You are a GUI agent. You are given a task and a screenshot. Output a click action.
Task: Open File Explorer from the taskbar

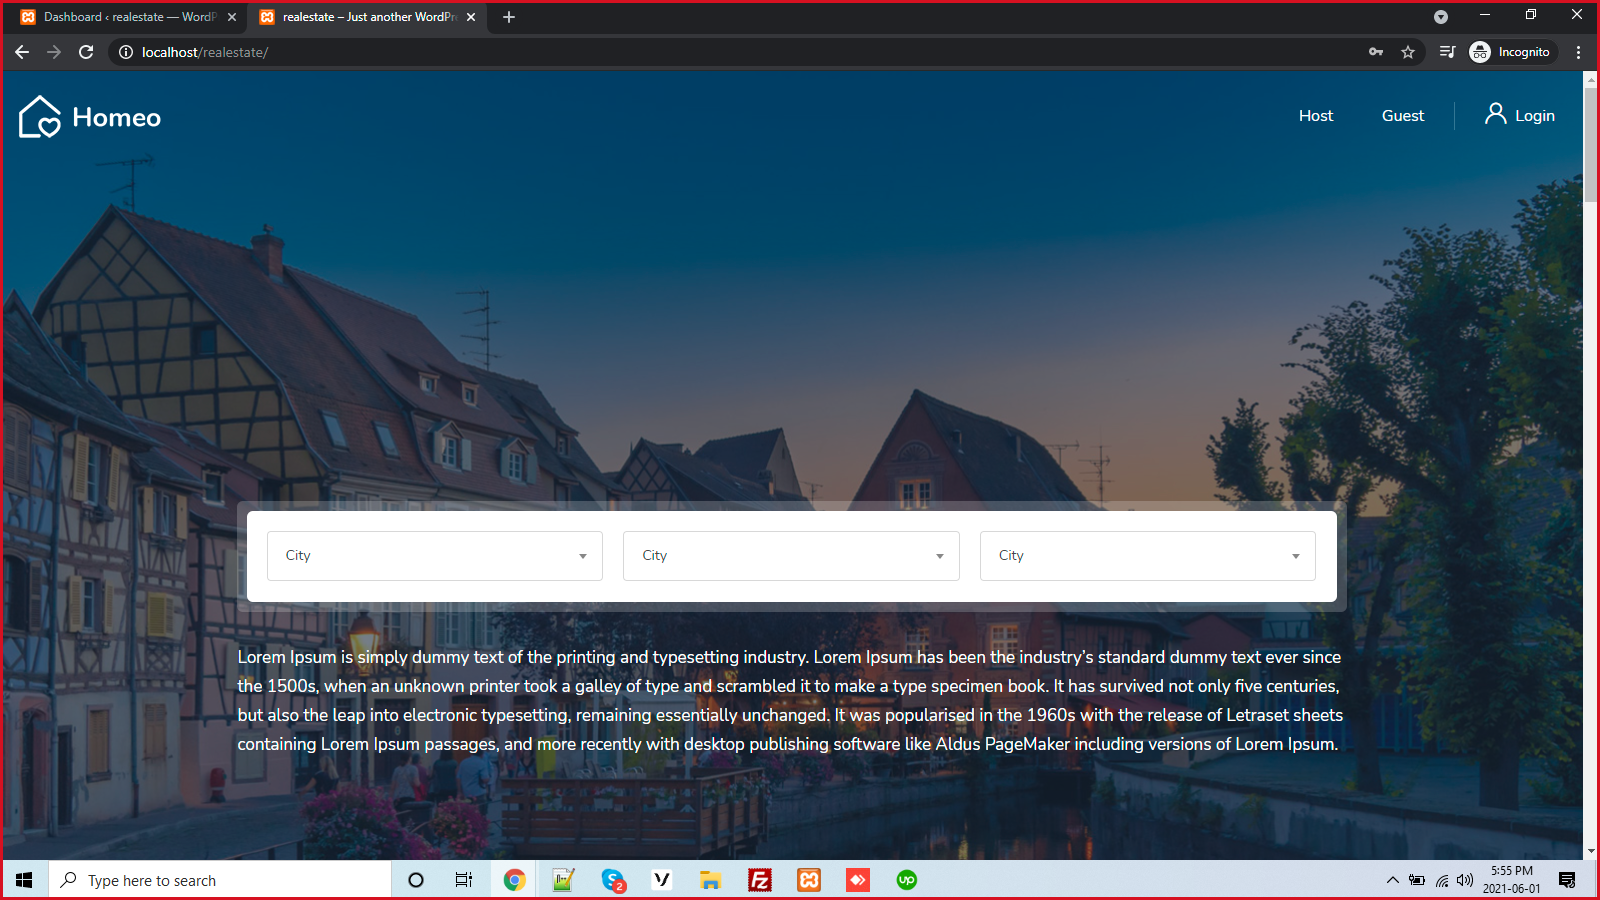[x=711, y=880]
